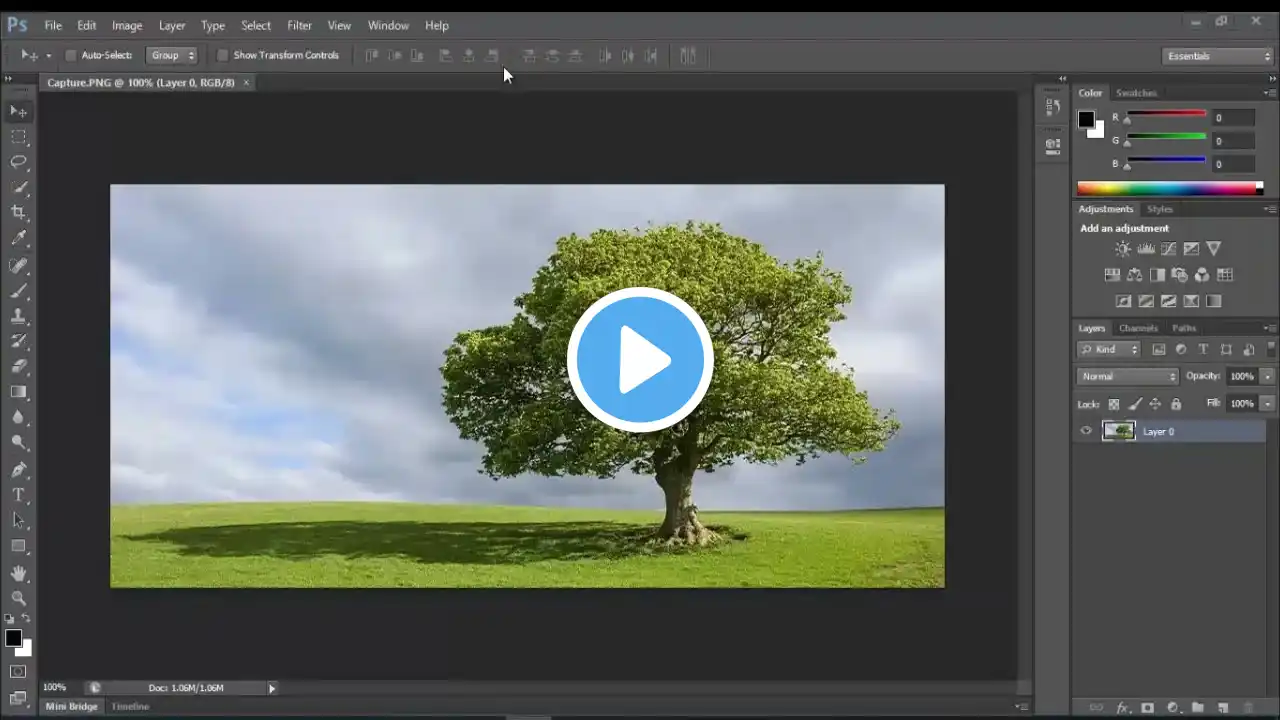Switch to the Paths tab

point(1184,328)
